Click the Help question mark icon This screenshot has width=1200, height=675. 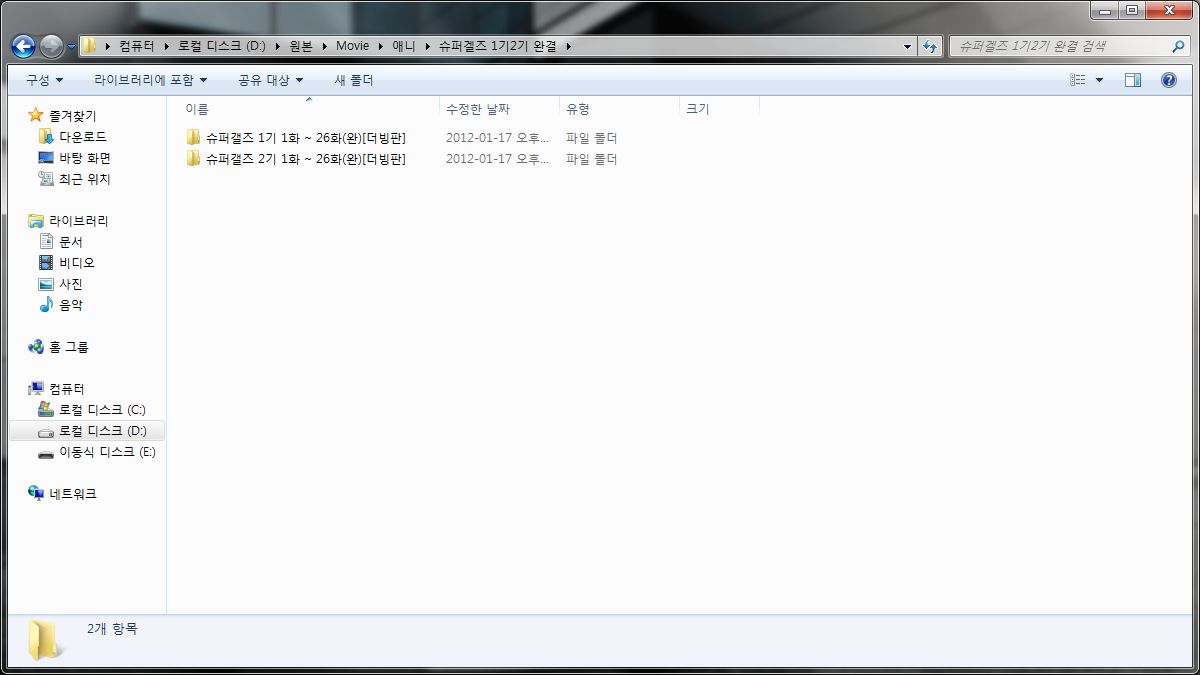pyautogui.click(x=1168, y=80)
